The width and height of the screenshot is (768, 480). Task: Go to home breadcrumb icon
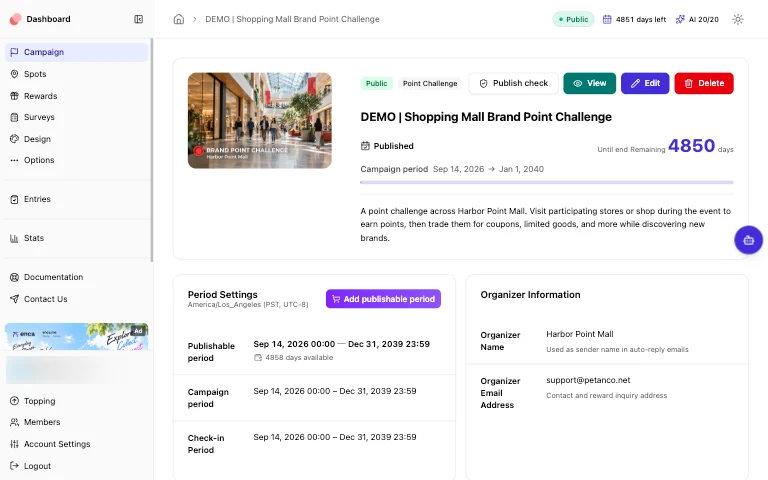click(x=179, y=19)
